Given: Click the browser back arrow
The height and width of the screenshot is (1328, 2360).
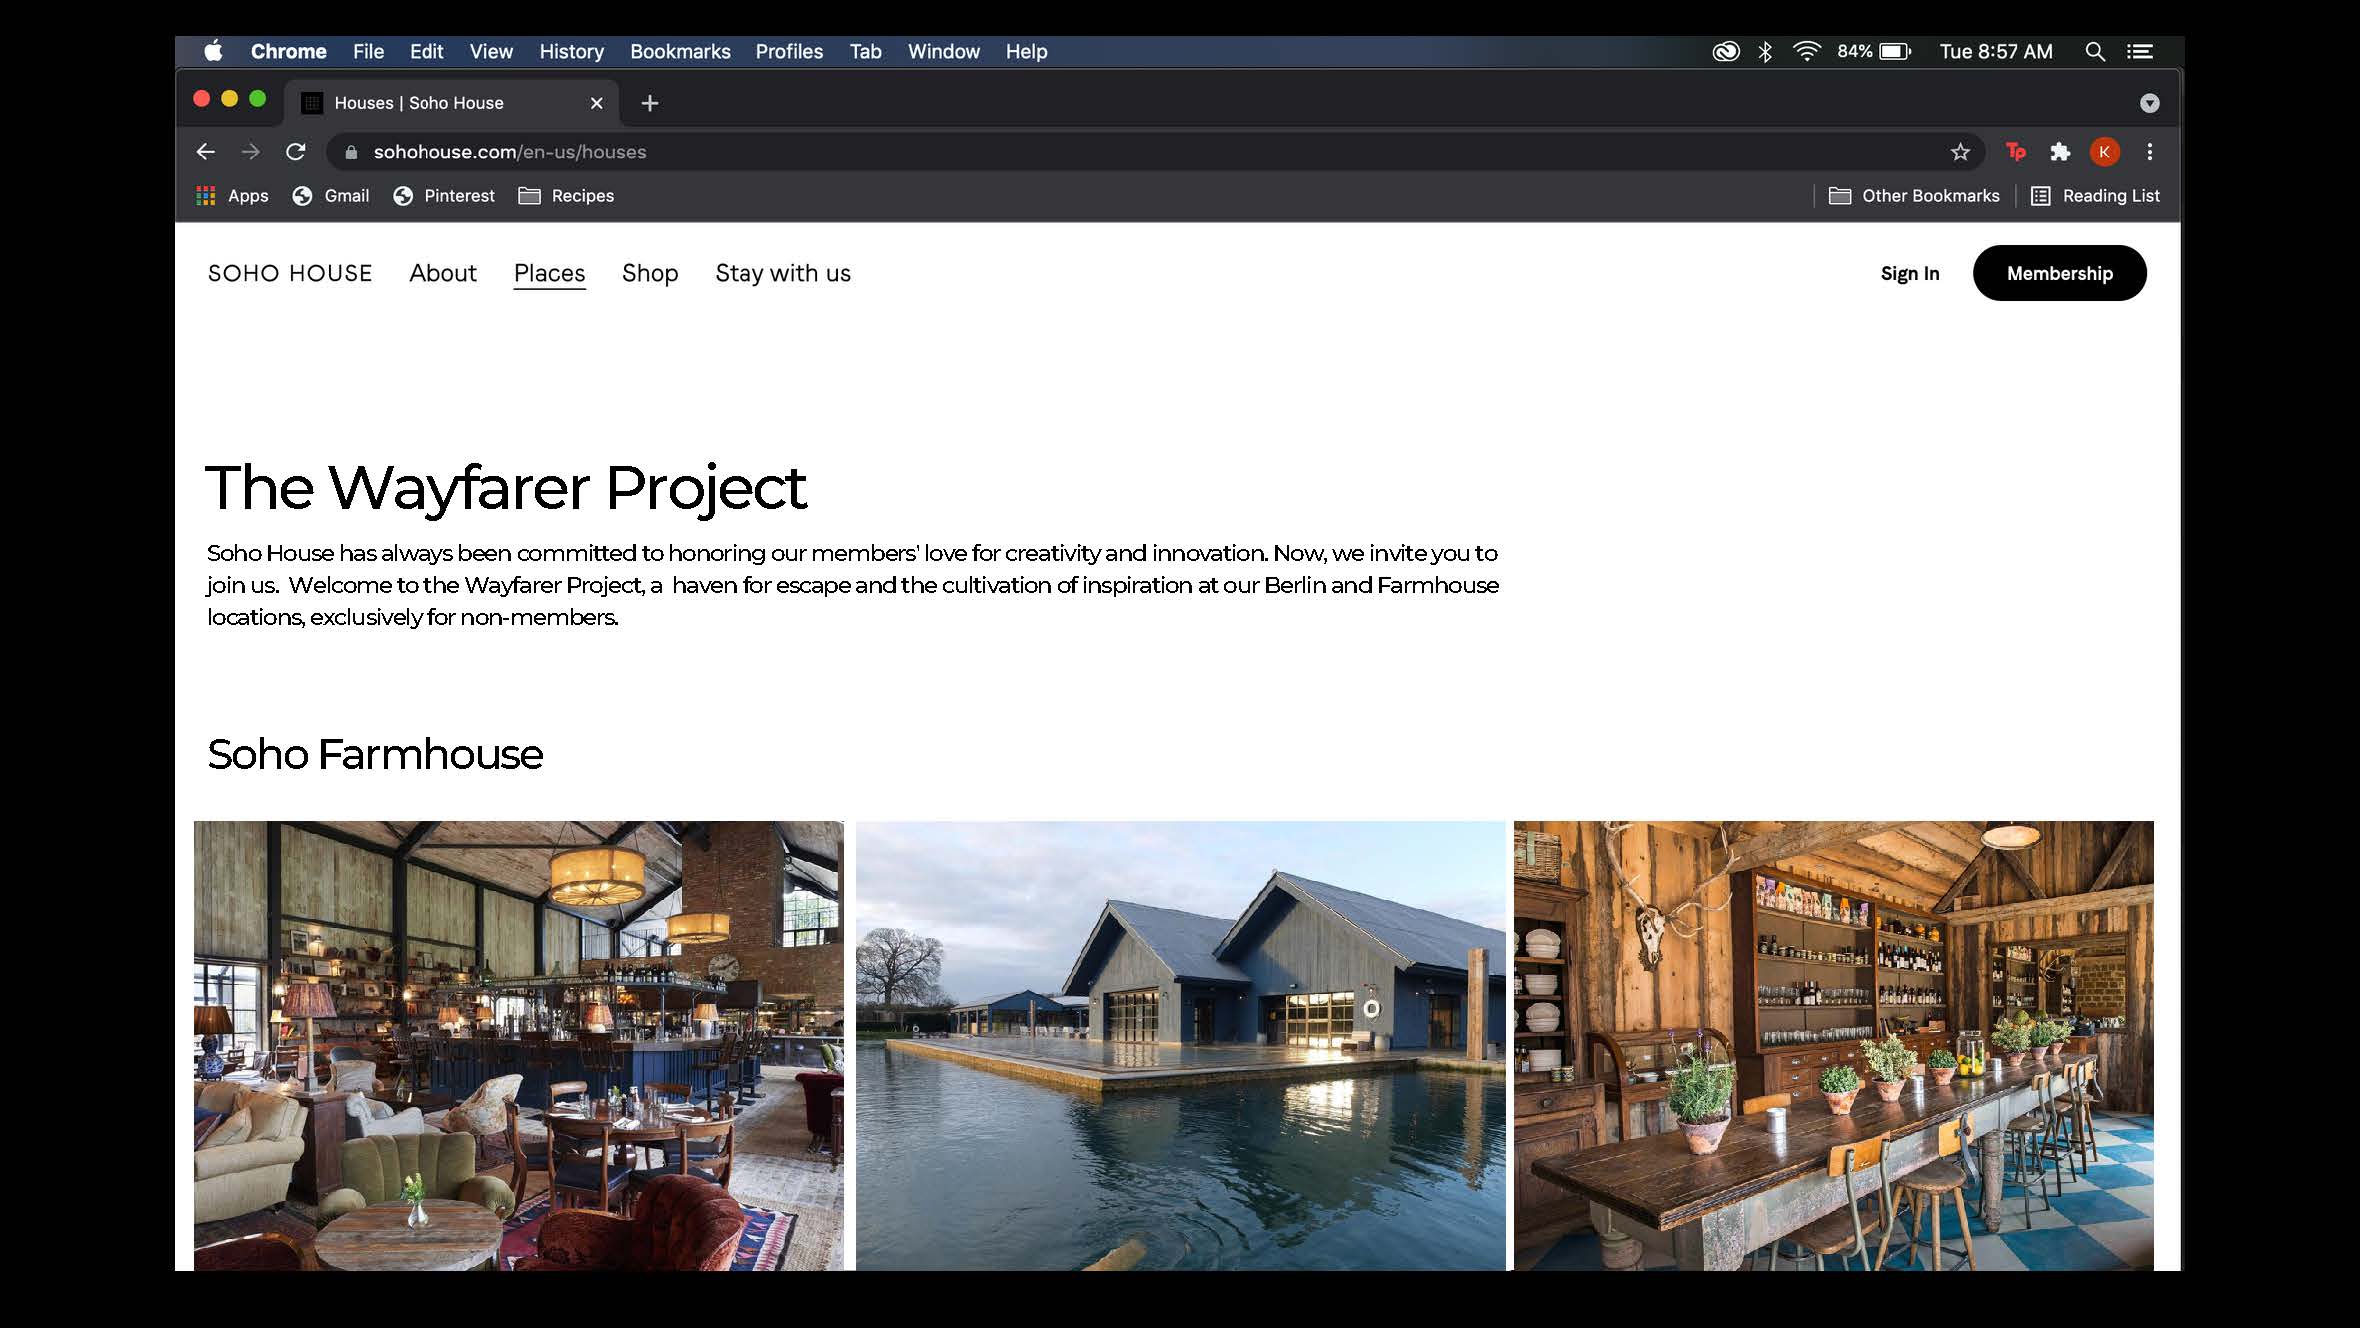Looking at the screenshot, I should [206, 152].
